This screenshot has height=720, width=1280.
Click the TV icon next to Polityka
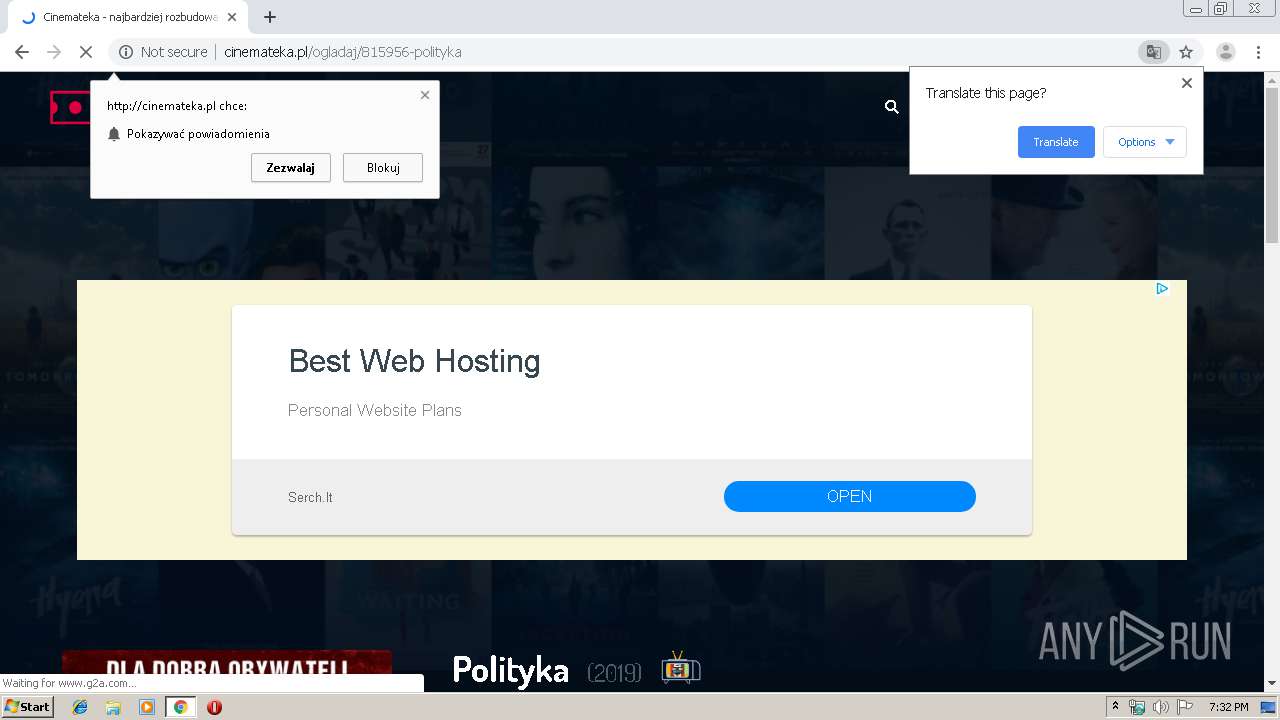[681, 669]
